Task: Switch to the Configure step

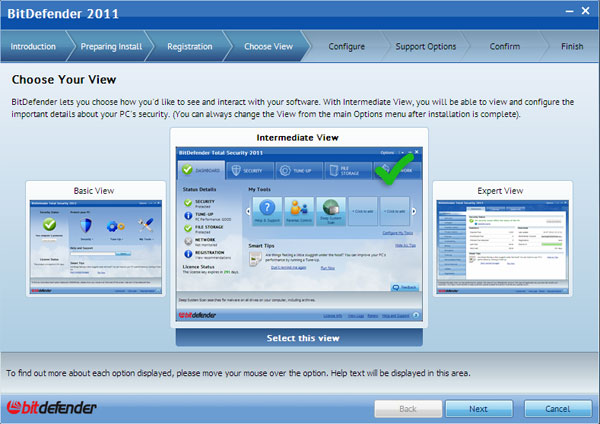Action: [347, 46]
